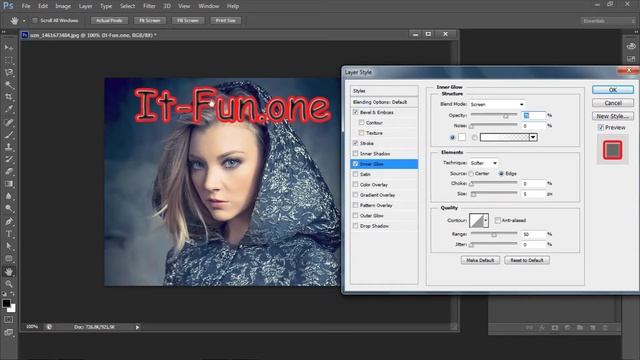Open the Technique dropdown showing Softer
Image resolution: width=640 pixels, height=360 pixels.
484,163
